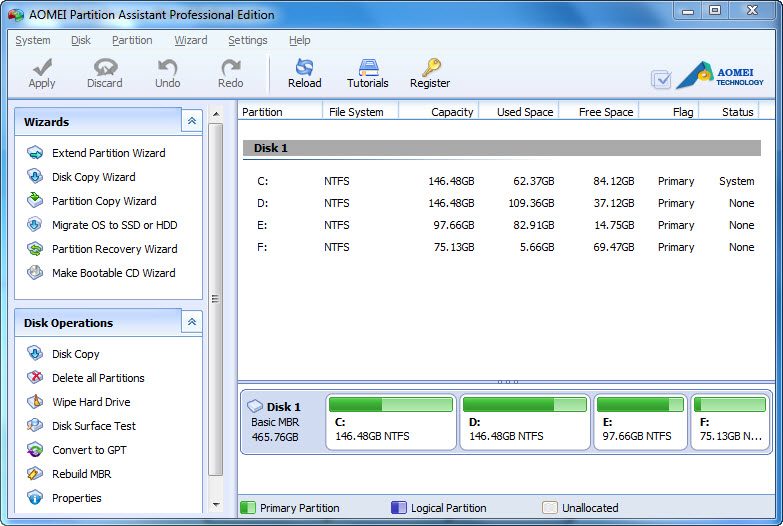
Task: Click the Convert to GPT icon
Action: (x=35, y=449)
